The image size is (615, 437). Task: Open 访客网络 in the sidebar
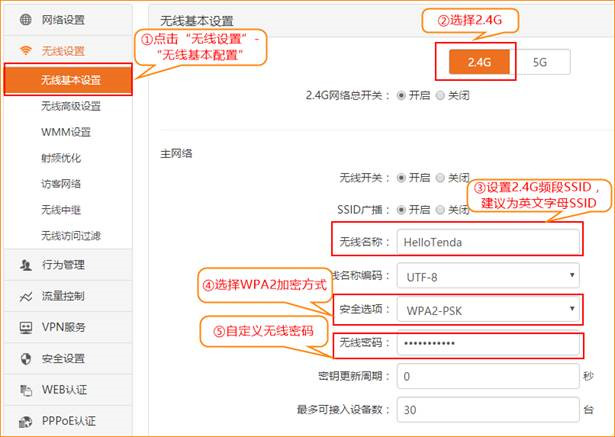click(61, 184)
